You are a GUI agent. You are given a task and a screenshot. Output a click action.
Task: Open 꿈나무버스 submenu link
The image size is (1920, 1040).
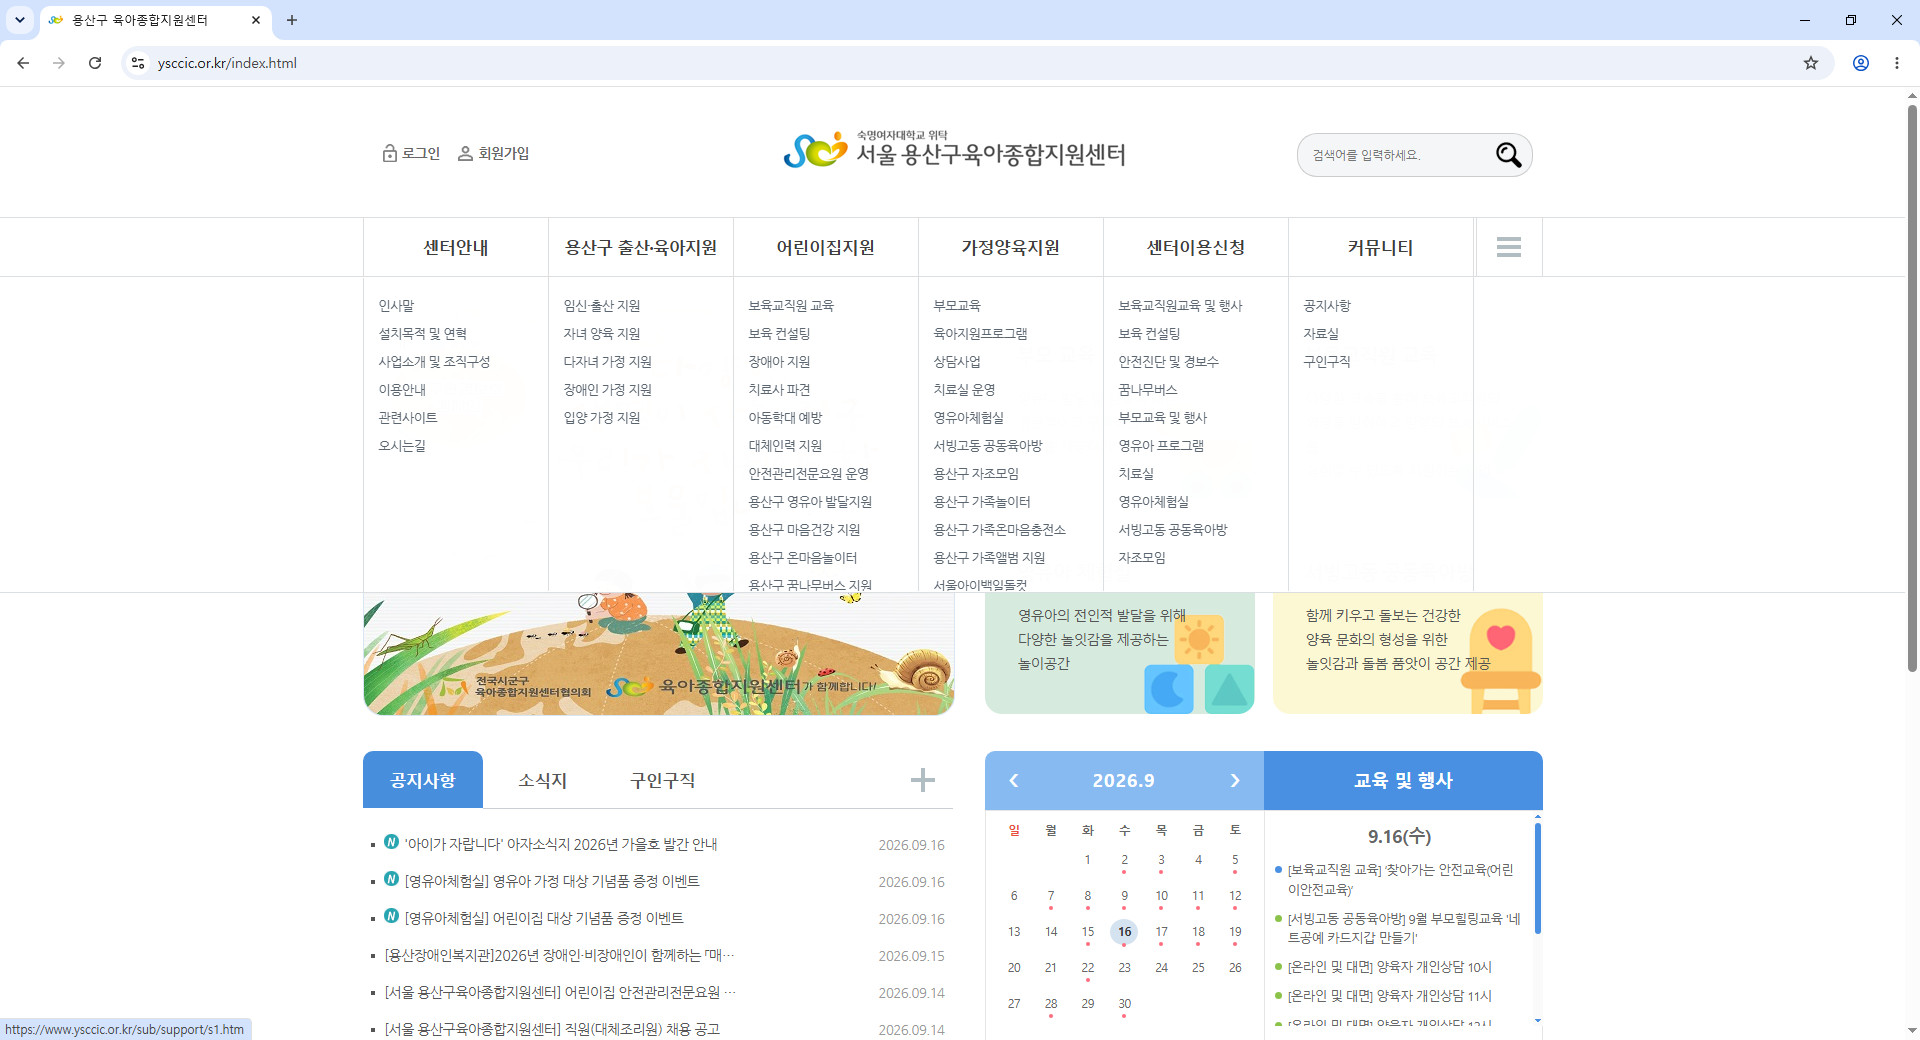(1148, 390)
